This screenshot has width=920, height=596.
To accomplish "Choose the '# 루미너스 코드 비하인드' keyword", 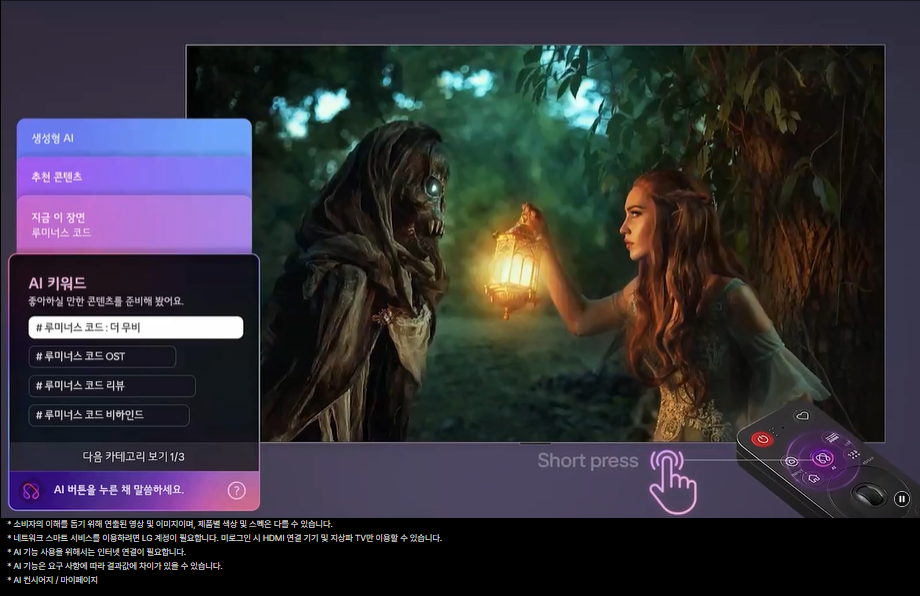I will 109,415.
